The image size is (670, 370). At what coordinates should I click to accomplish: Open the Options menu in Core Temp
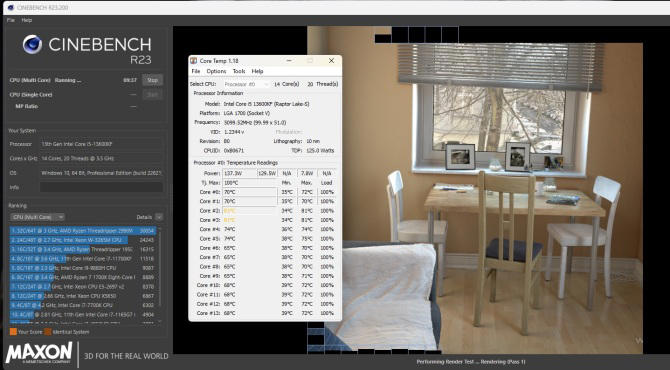tap(216, 71)
